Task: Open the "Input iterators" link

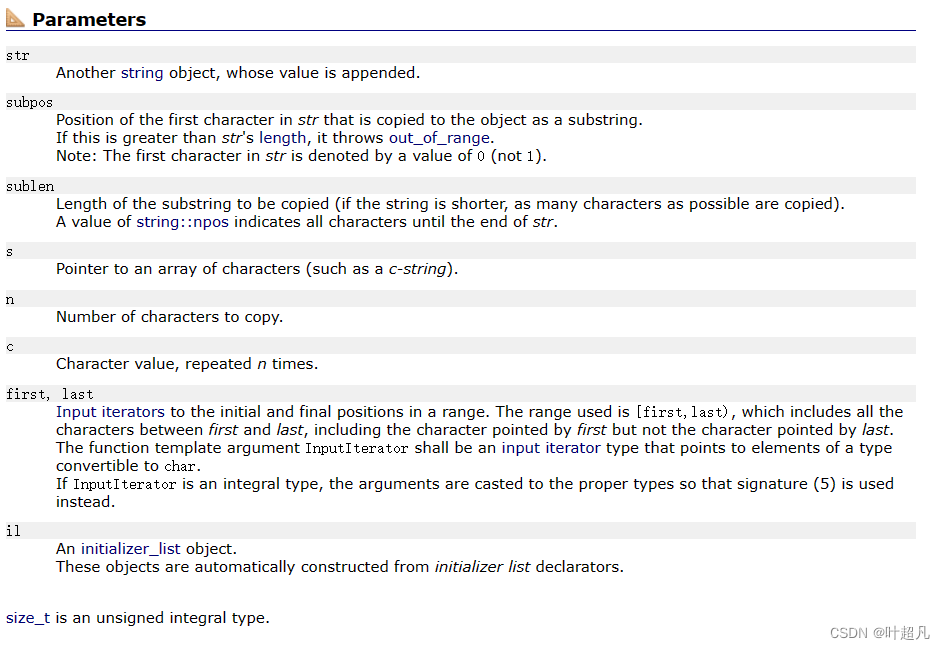Action: 110,412
